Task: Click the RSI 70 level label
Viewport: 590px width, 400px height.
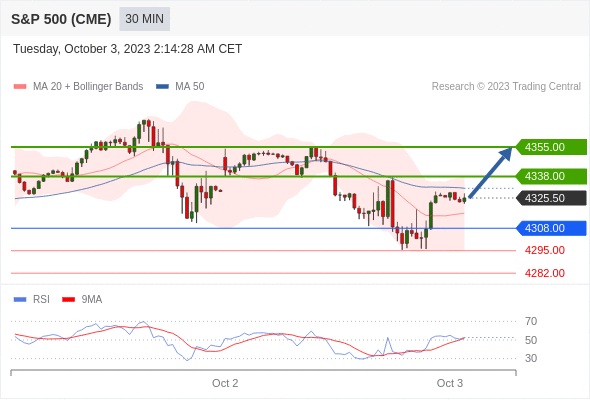Action: pyautogui.click(x=531, y=321)
